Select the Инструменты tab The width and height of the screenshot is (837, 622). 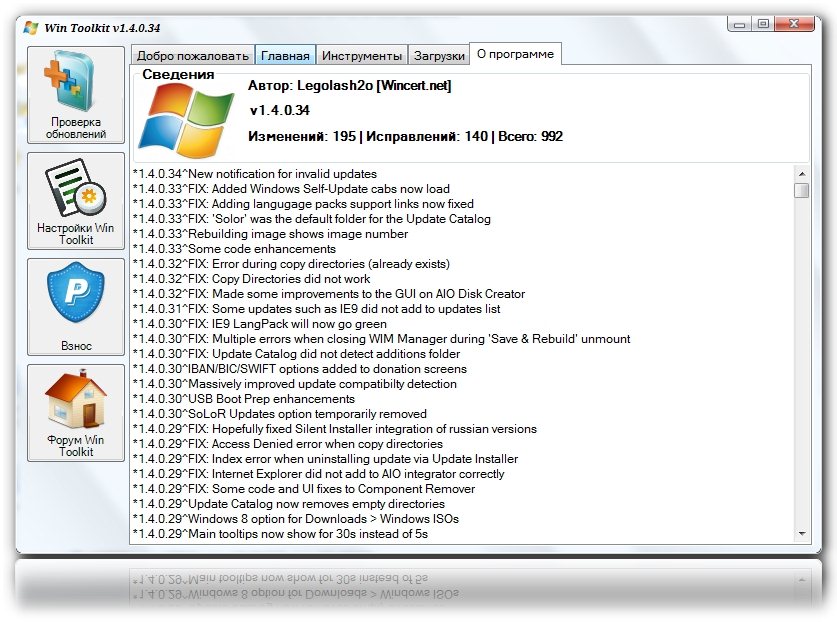(x=362, y=56)
